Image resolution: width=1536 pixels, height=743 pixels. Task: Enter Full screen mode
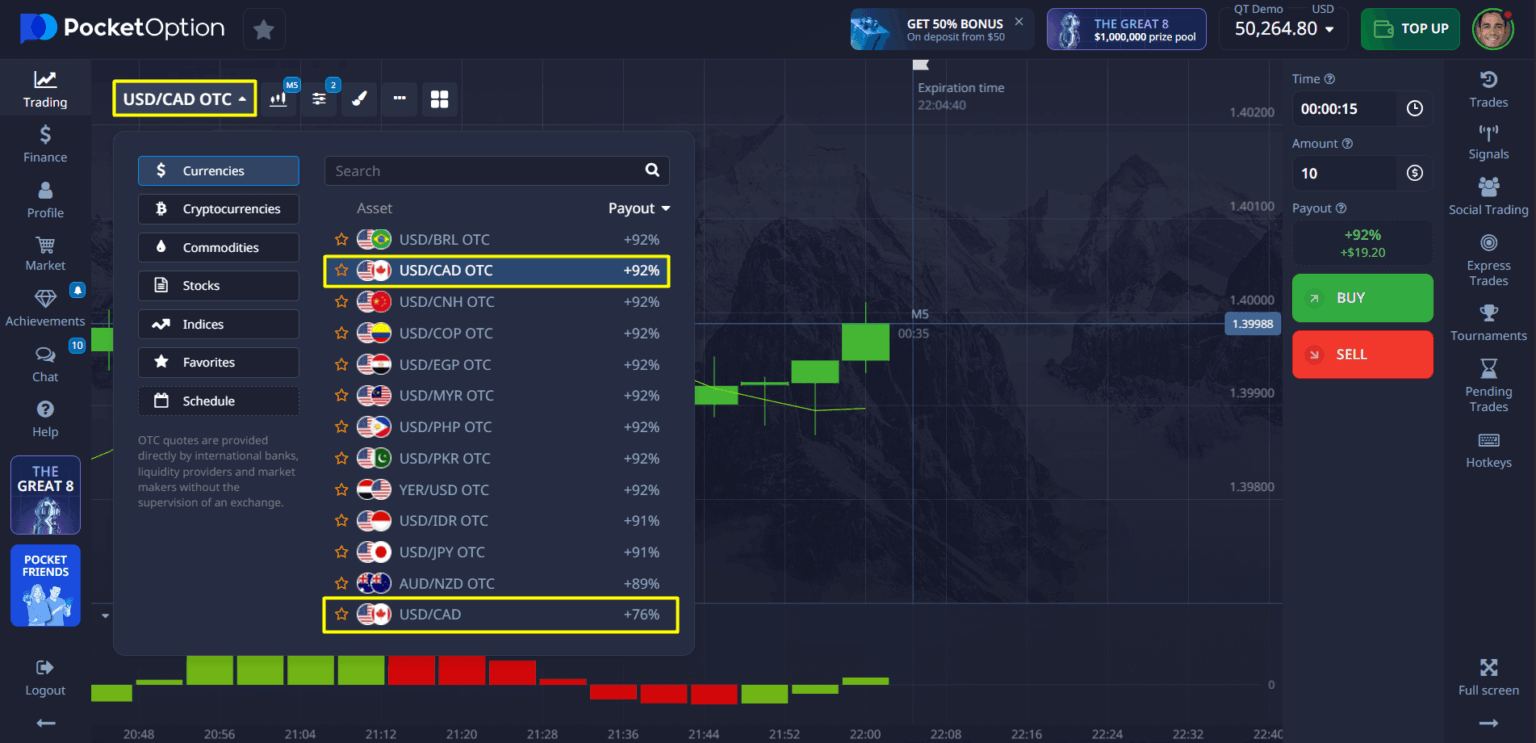point(1488,676)
